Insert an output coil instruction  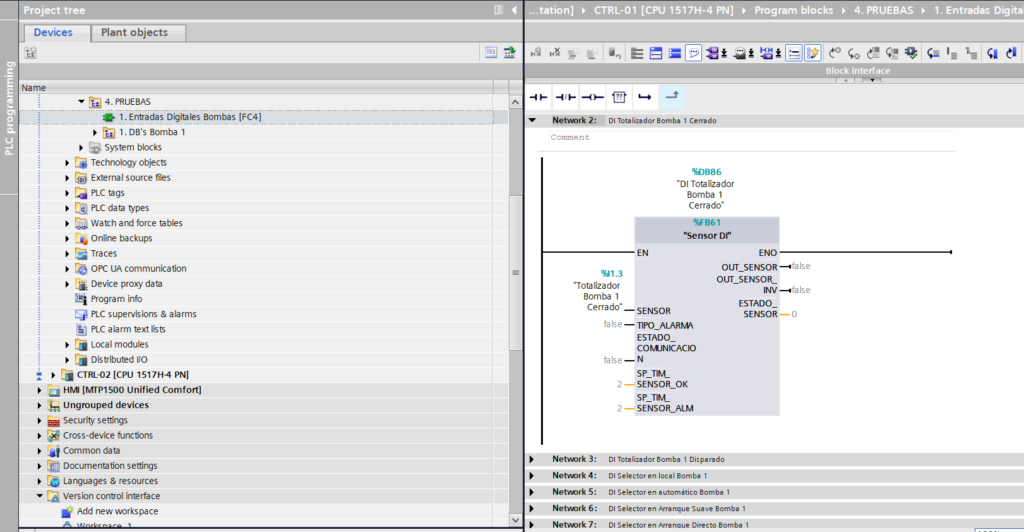592,97
